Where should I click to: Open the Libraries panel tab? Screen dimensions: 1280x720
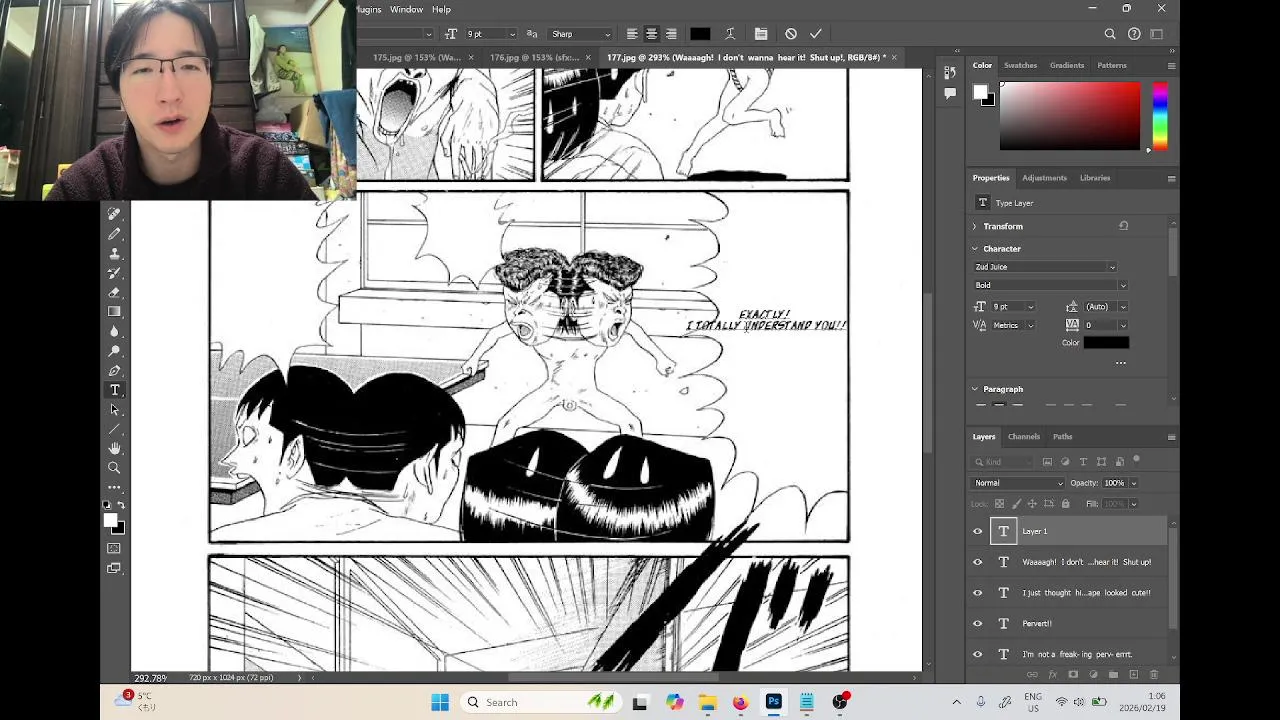(x=1095, y=178)
